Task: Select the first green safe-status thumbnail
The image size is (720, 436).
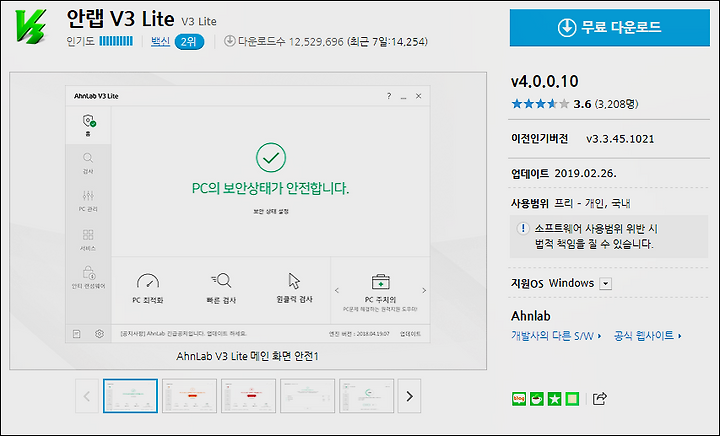Action: point(130,396)
